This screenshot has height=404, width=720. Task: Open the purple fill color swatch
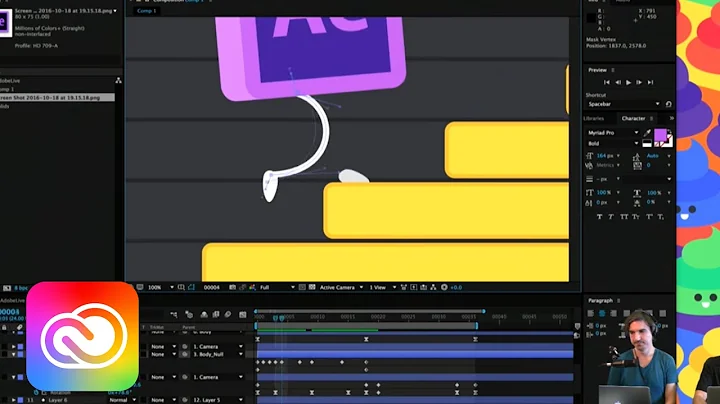(x=660, y=135)
